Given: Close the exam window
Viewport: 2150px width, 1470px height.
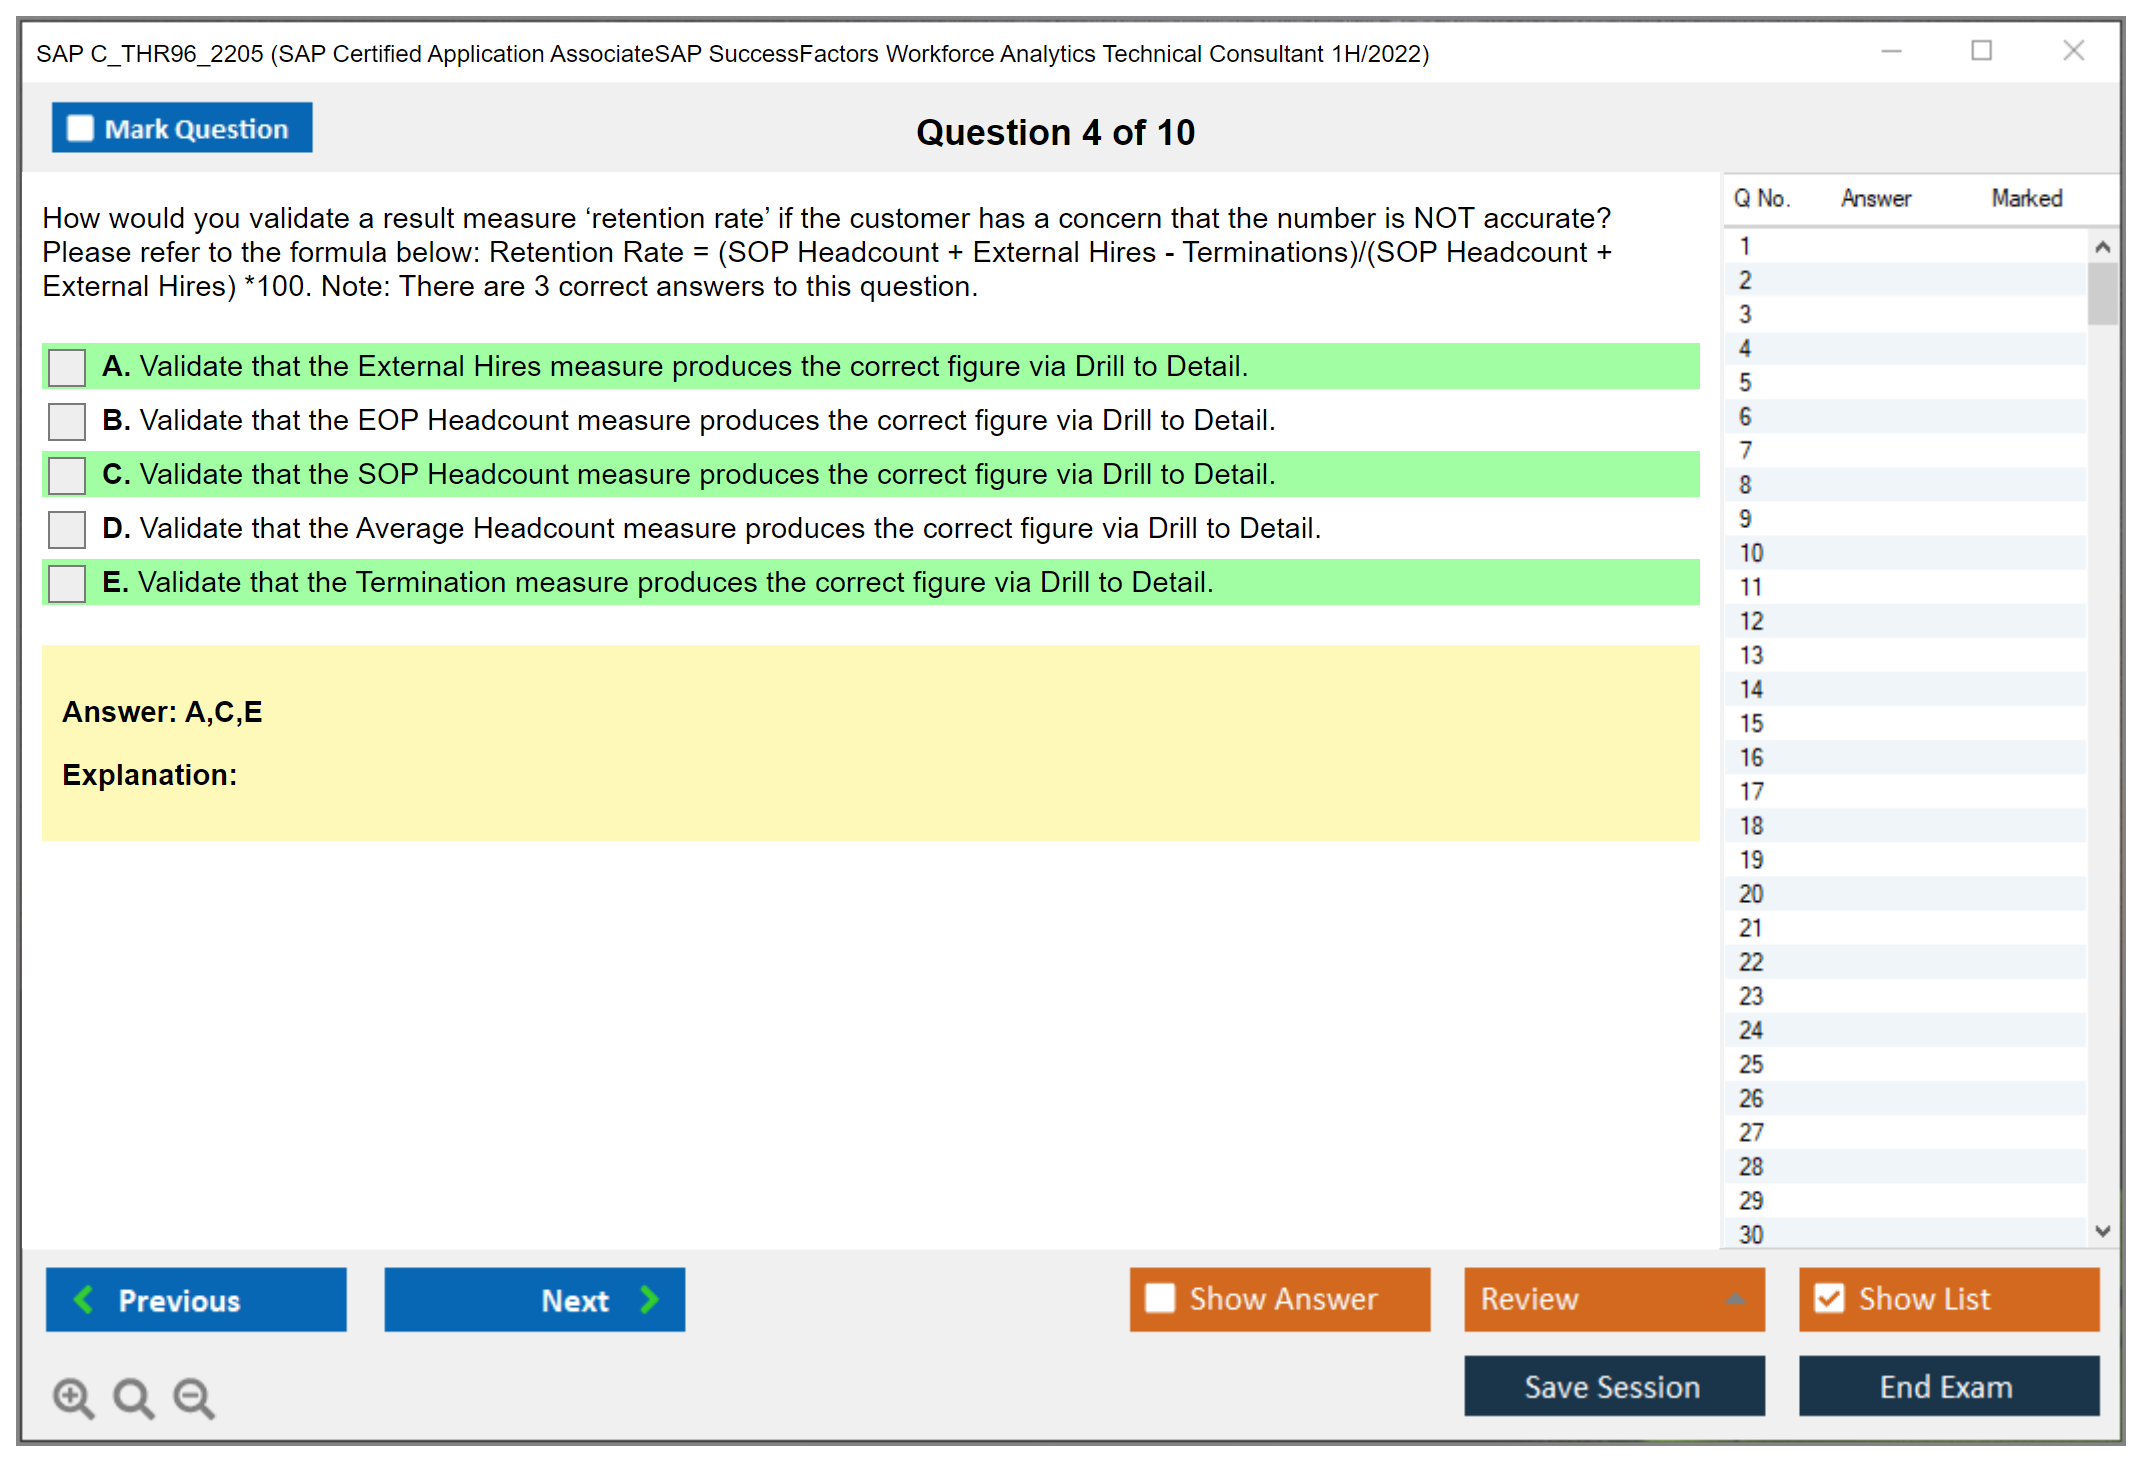Looking at the screenshot, I should point(2073,51).
